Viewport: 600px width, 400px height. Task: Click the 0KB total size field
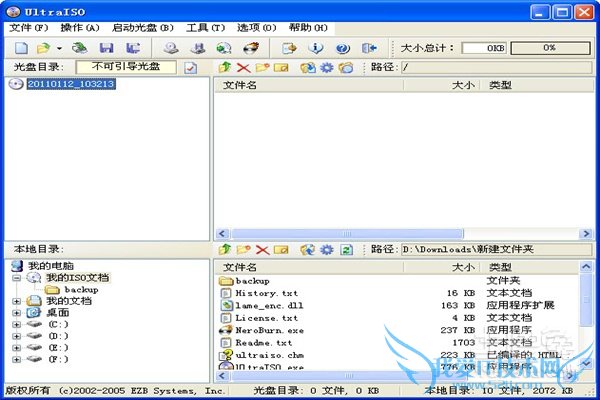484,48
